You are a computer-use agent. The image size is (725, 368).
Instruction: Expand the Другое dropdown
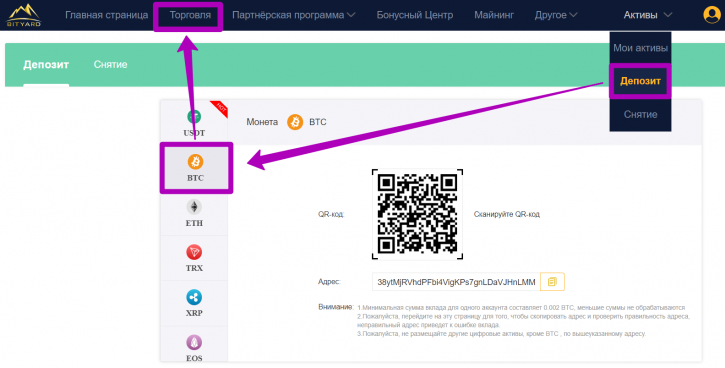pyautogui.click(x=556, y=15)
